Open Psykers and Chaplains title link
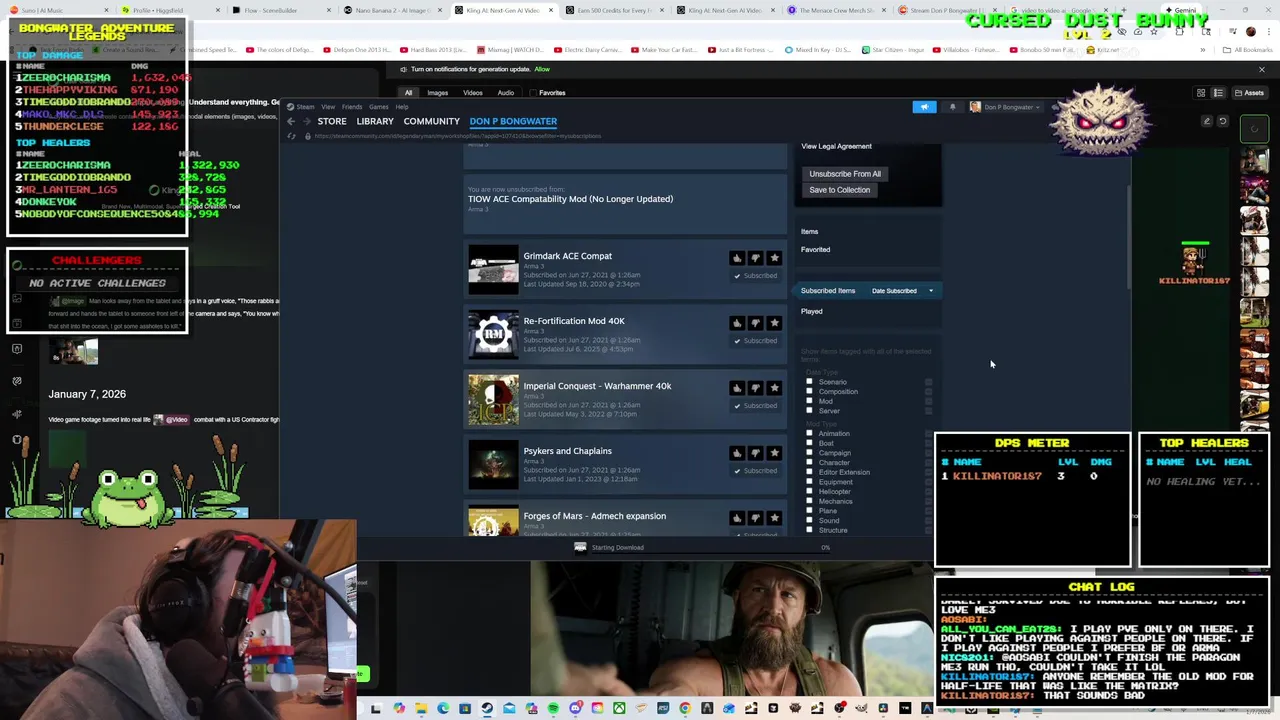 pyautogui.click(x=567, y=451)
